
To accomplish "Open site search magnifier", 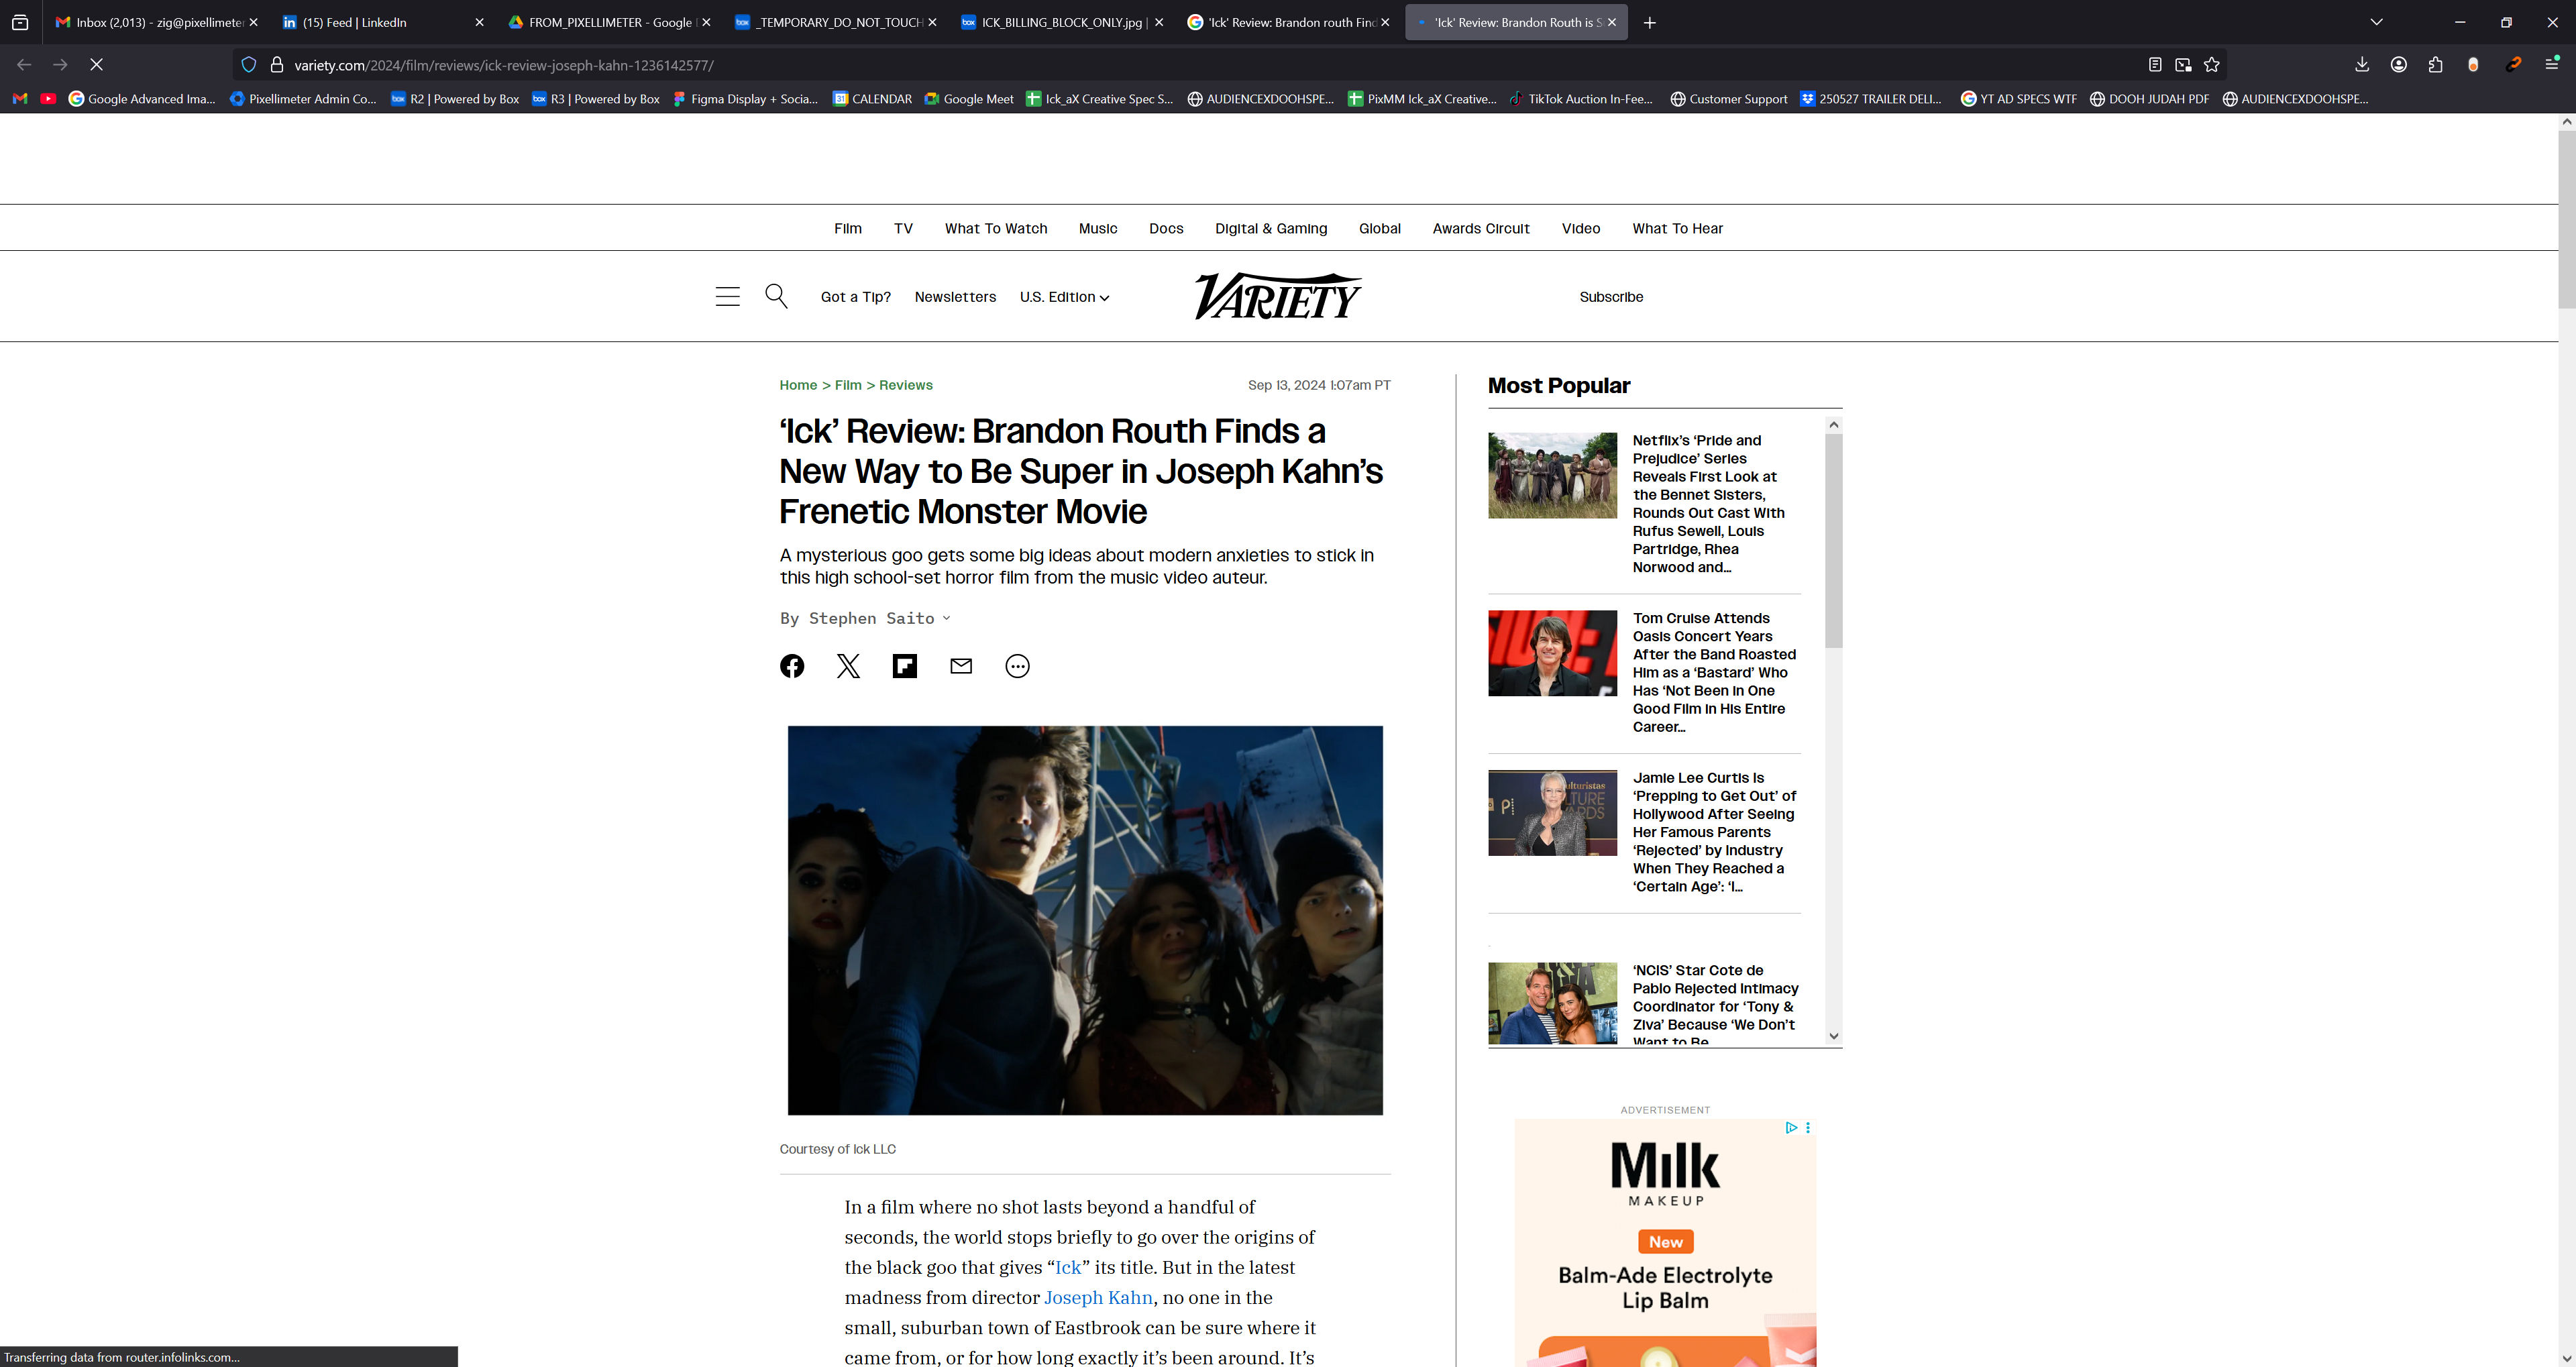I will pyautogui.click(x=776, y=296).
